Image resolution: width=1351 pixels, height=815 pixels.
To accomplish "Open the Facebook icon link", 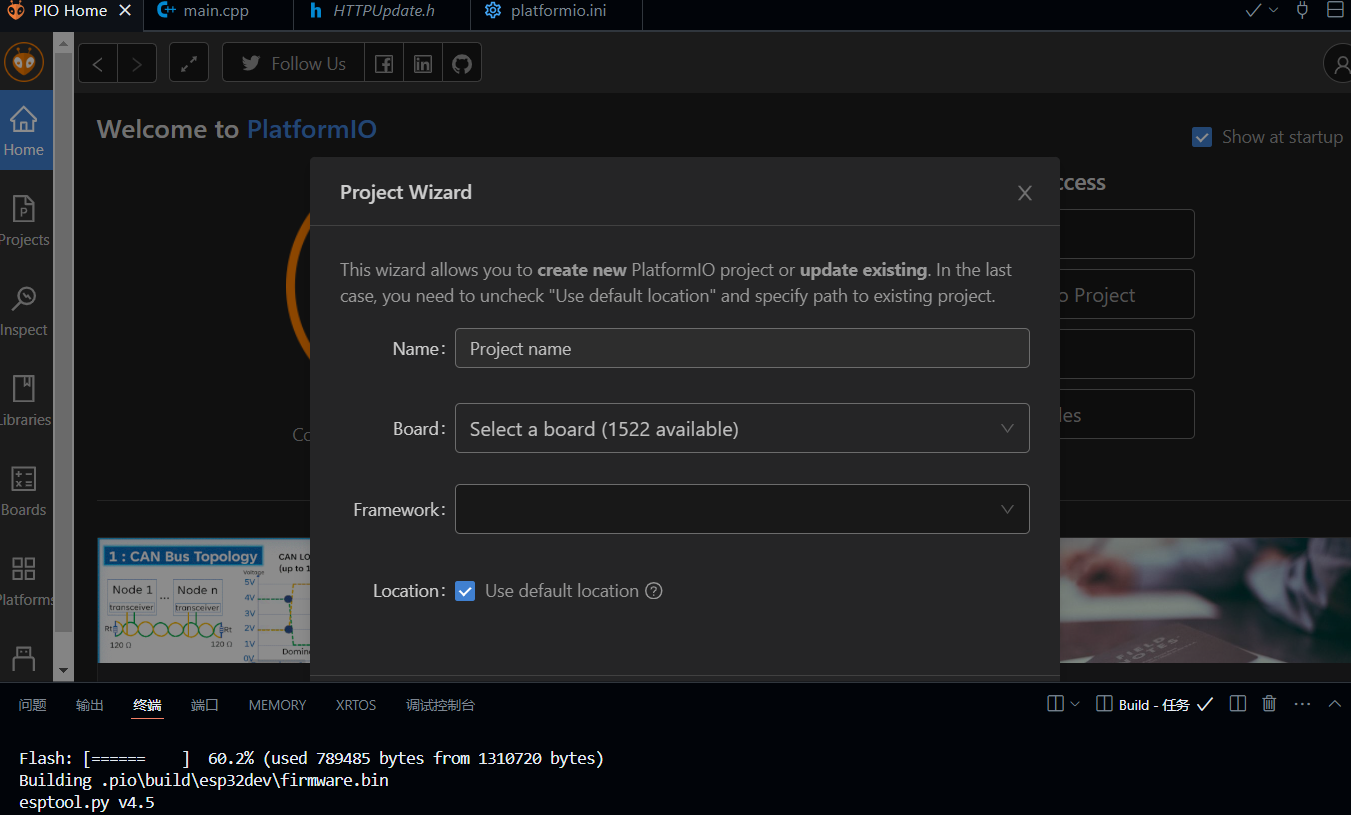I will pos(384,63).
